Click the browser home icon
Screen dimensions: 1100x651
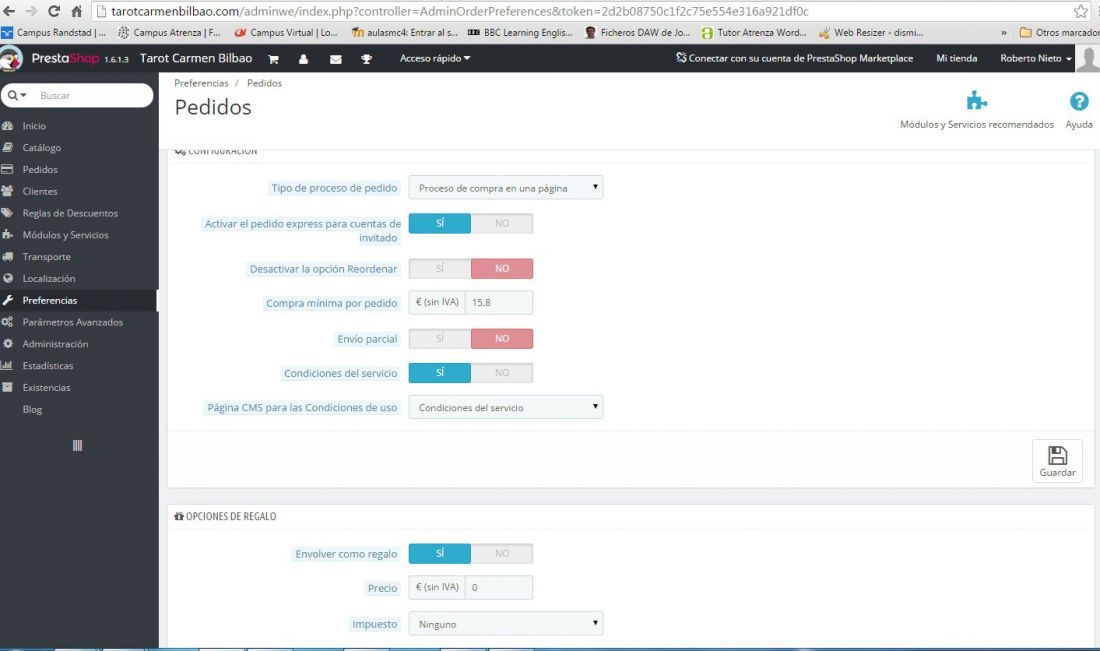[76, 11]
